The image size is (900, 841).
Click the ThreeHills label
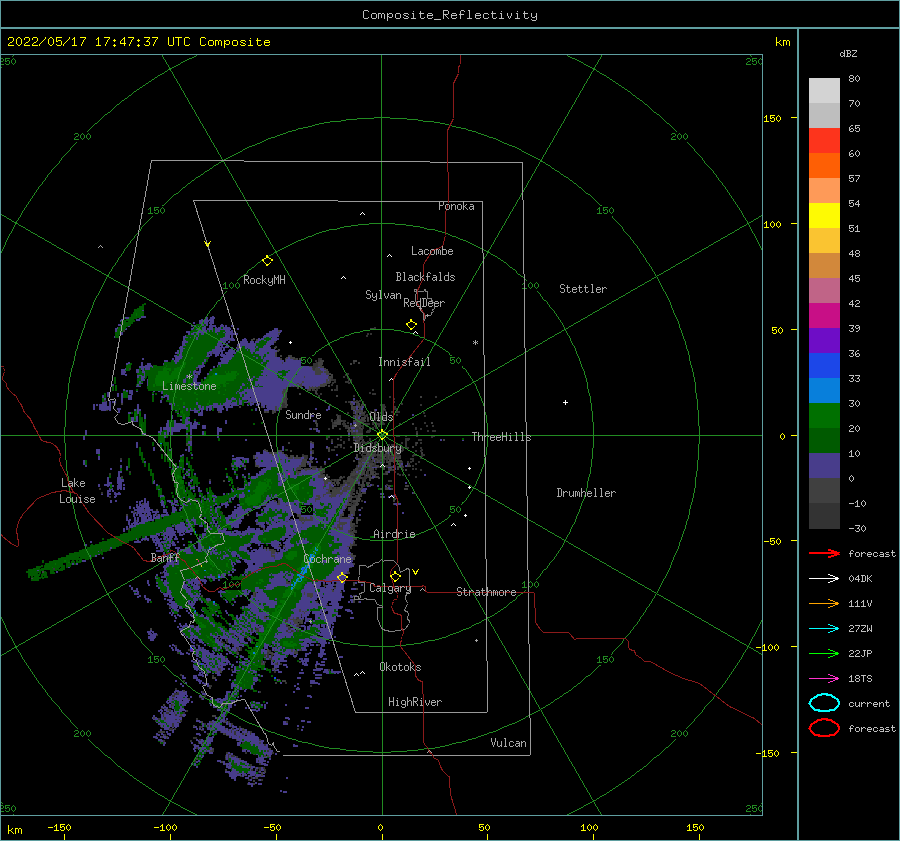click(x=501, y=437)
